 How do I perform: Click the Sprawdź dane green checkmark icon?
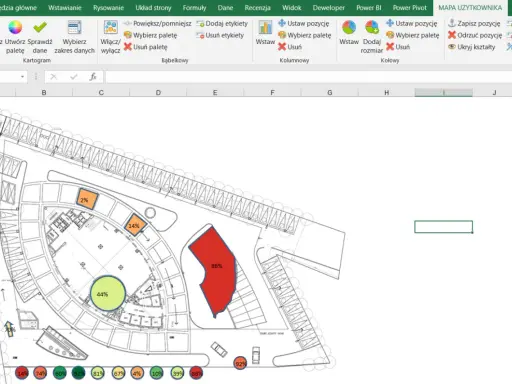(40, 27)
